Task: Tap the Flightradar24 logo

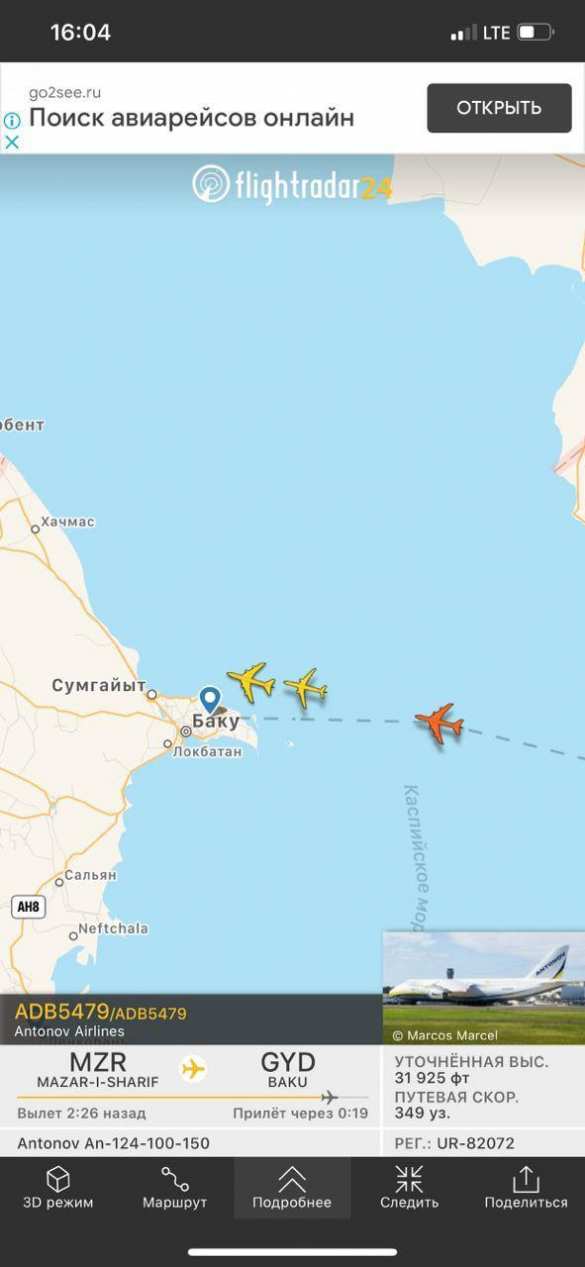Action: pyautogui.click(x=292, y=185)
